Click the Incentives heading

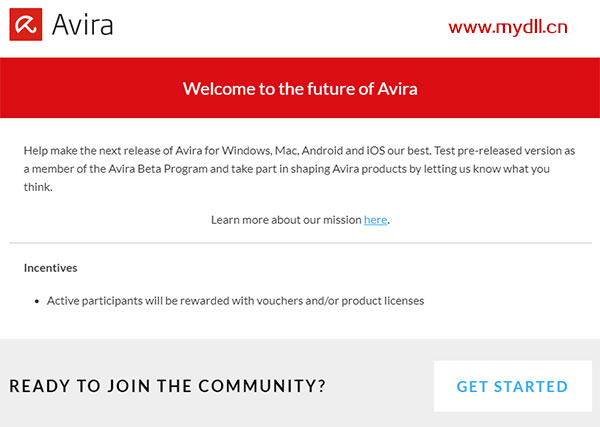pyautogui.click(x=51, y=268)
